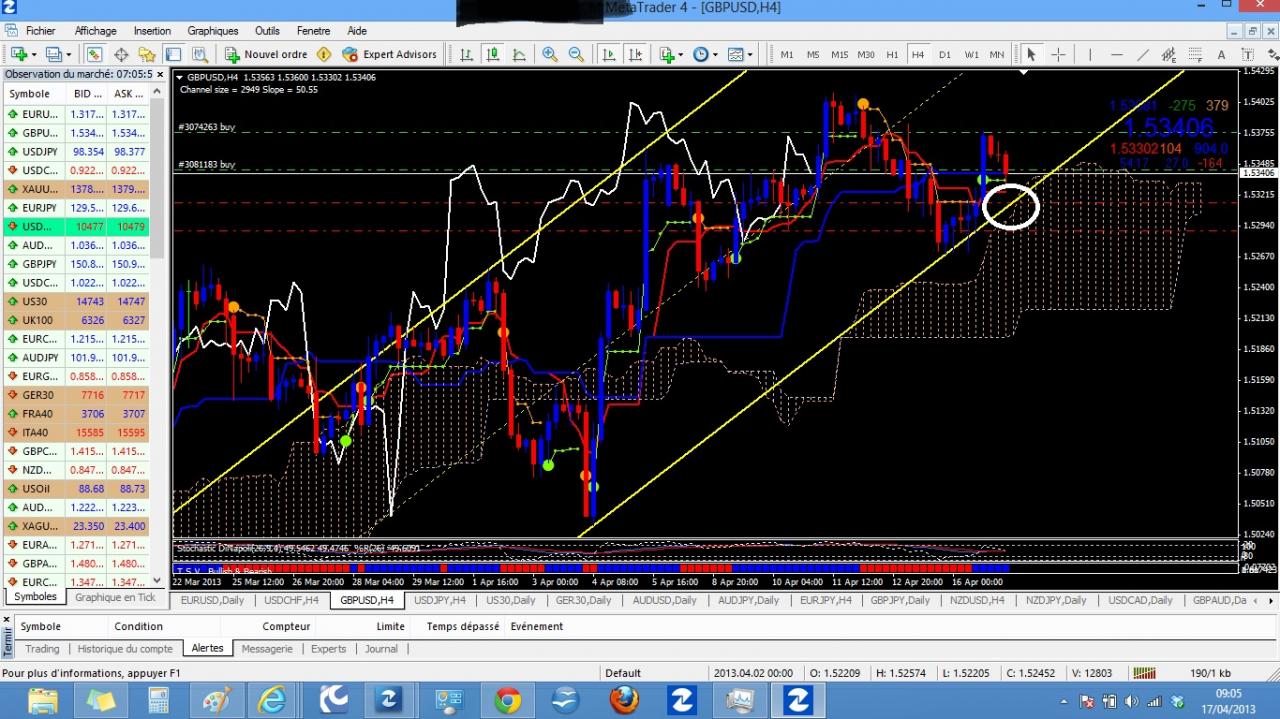Open the GER30,Daily chart tab
1280x719 pixels.
583,600
